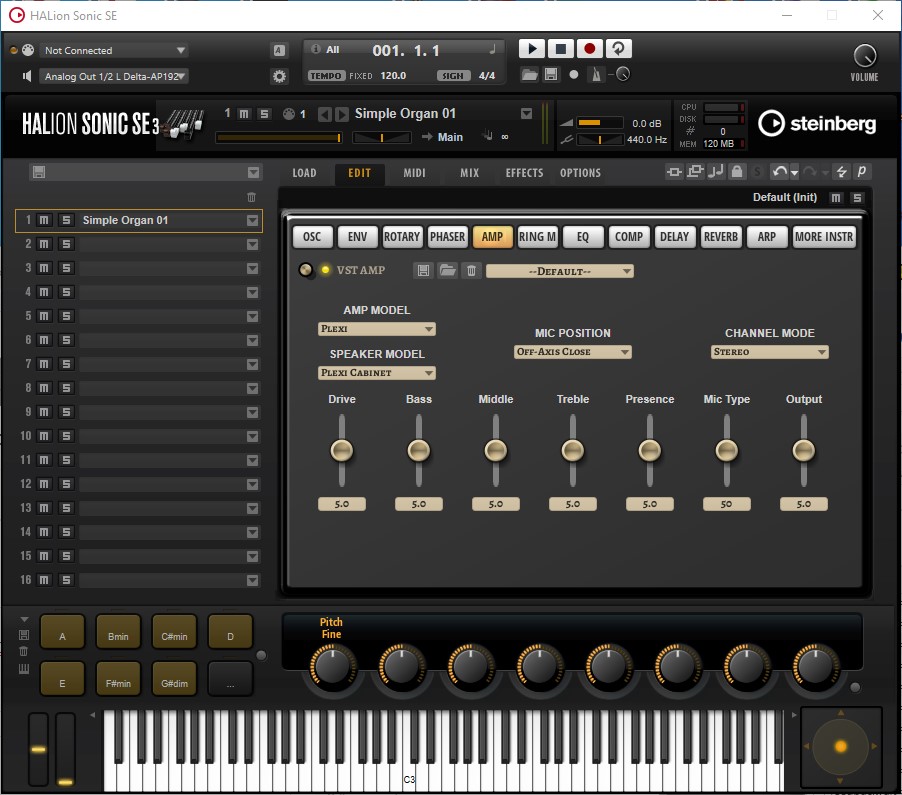Open the REVERB page button
The height and width of the screenshot is (795, 902).
pos(721,237)
